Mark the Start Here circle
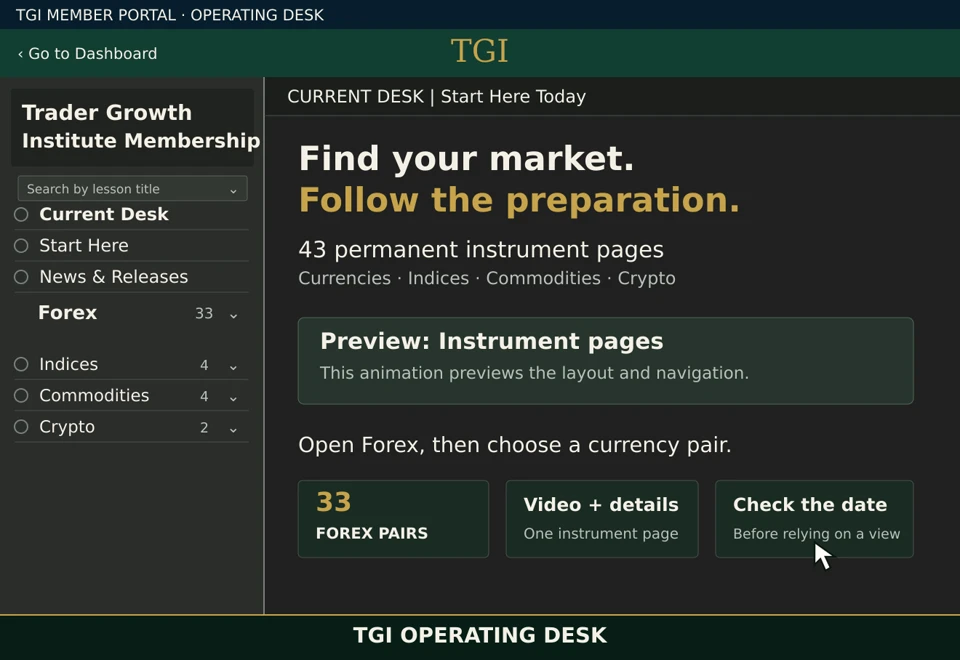The height and width of the screenshot is (660, 960). click(x=21, y=246)
